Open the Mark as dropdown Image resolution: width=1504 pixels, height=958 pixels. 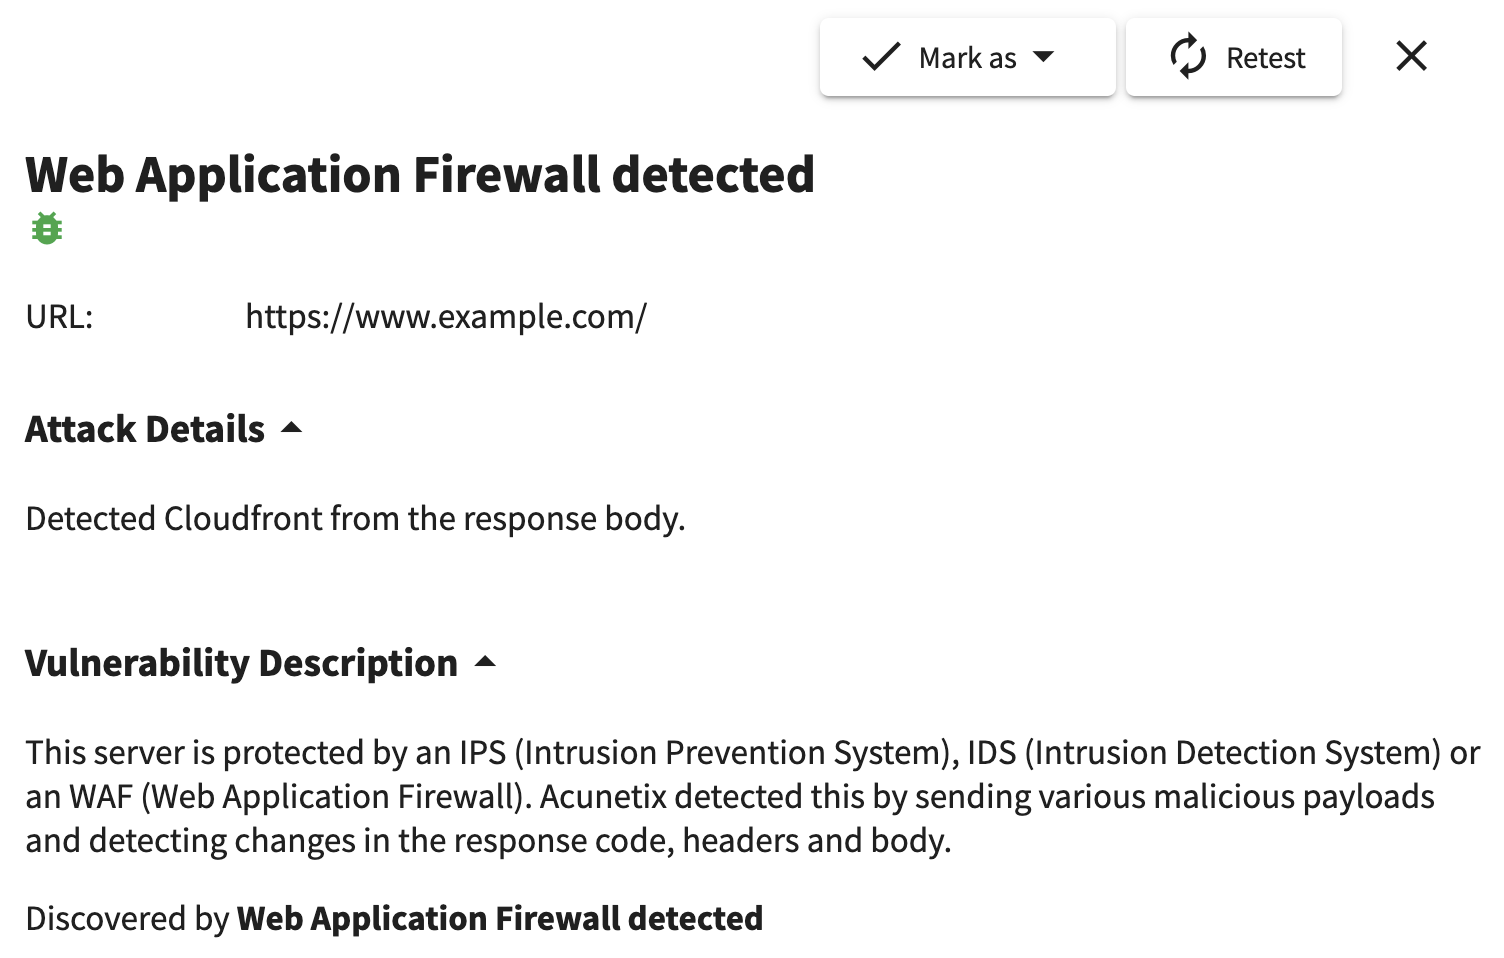coord(967,57)
